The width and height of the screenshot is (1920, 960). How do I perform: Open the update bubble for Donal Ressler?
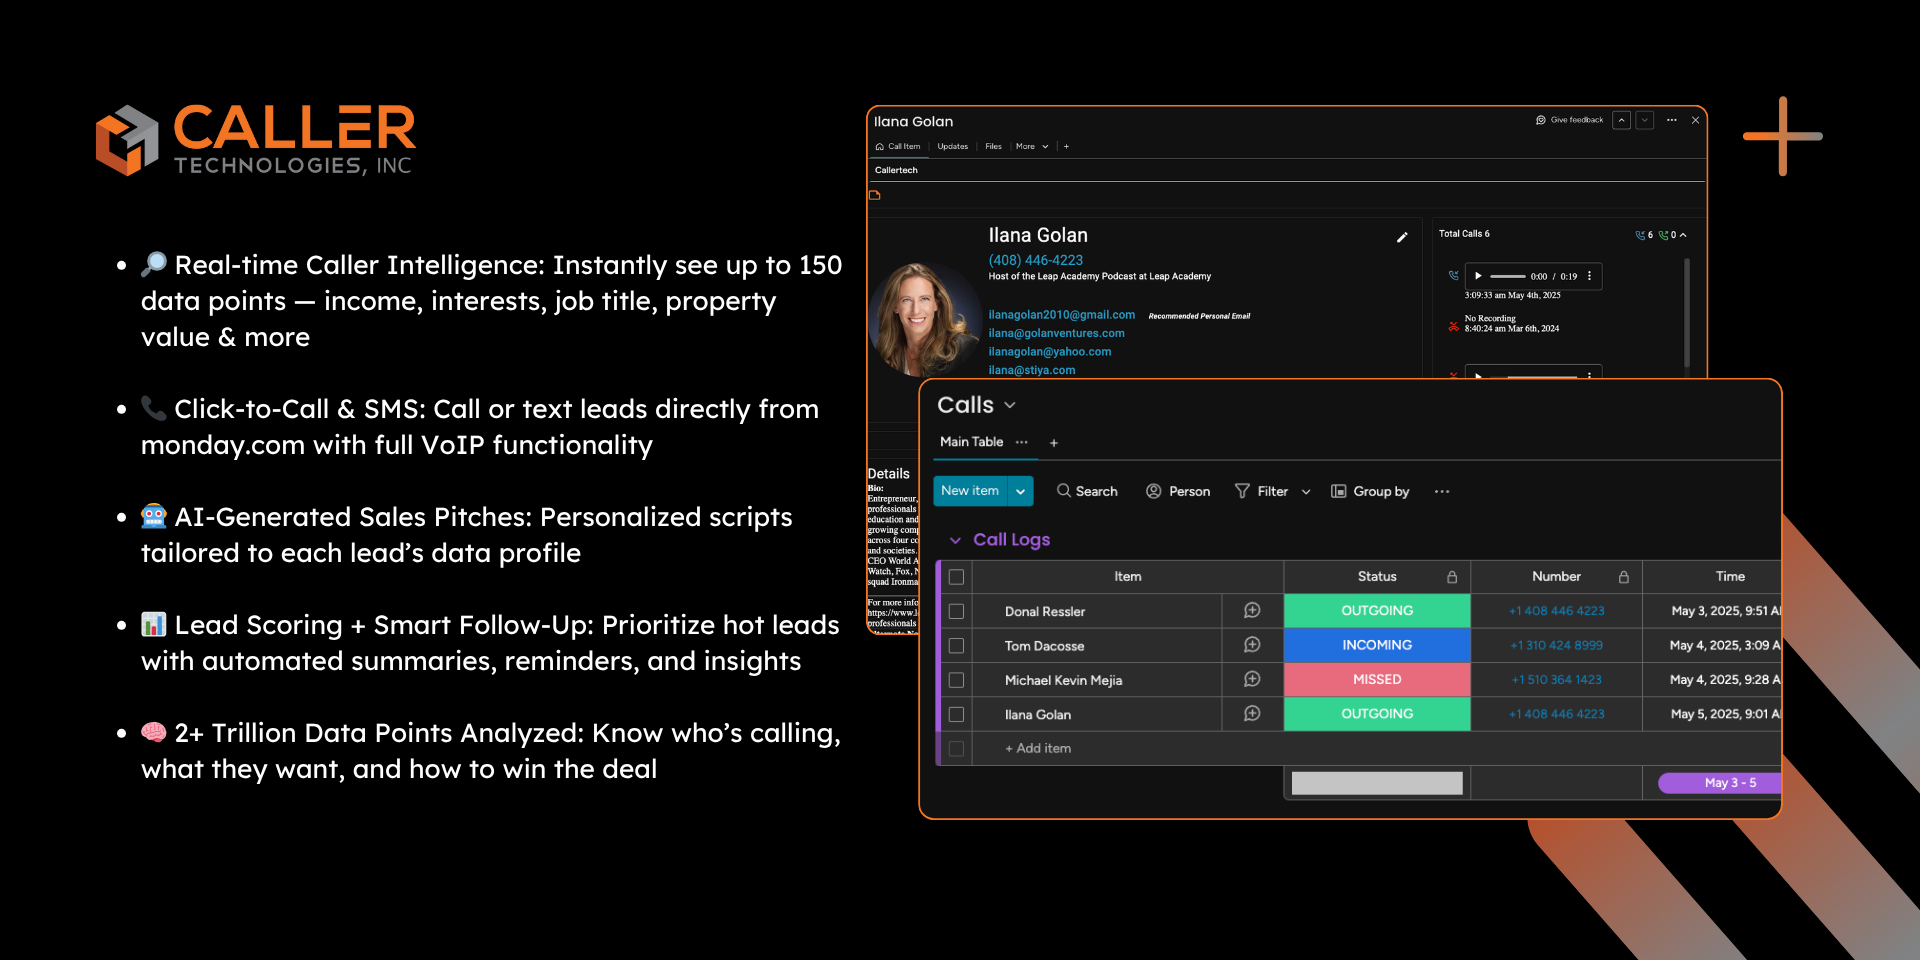(1251, 611)
